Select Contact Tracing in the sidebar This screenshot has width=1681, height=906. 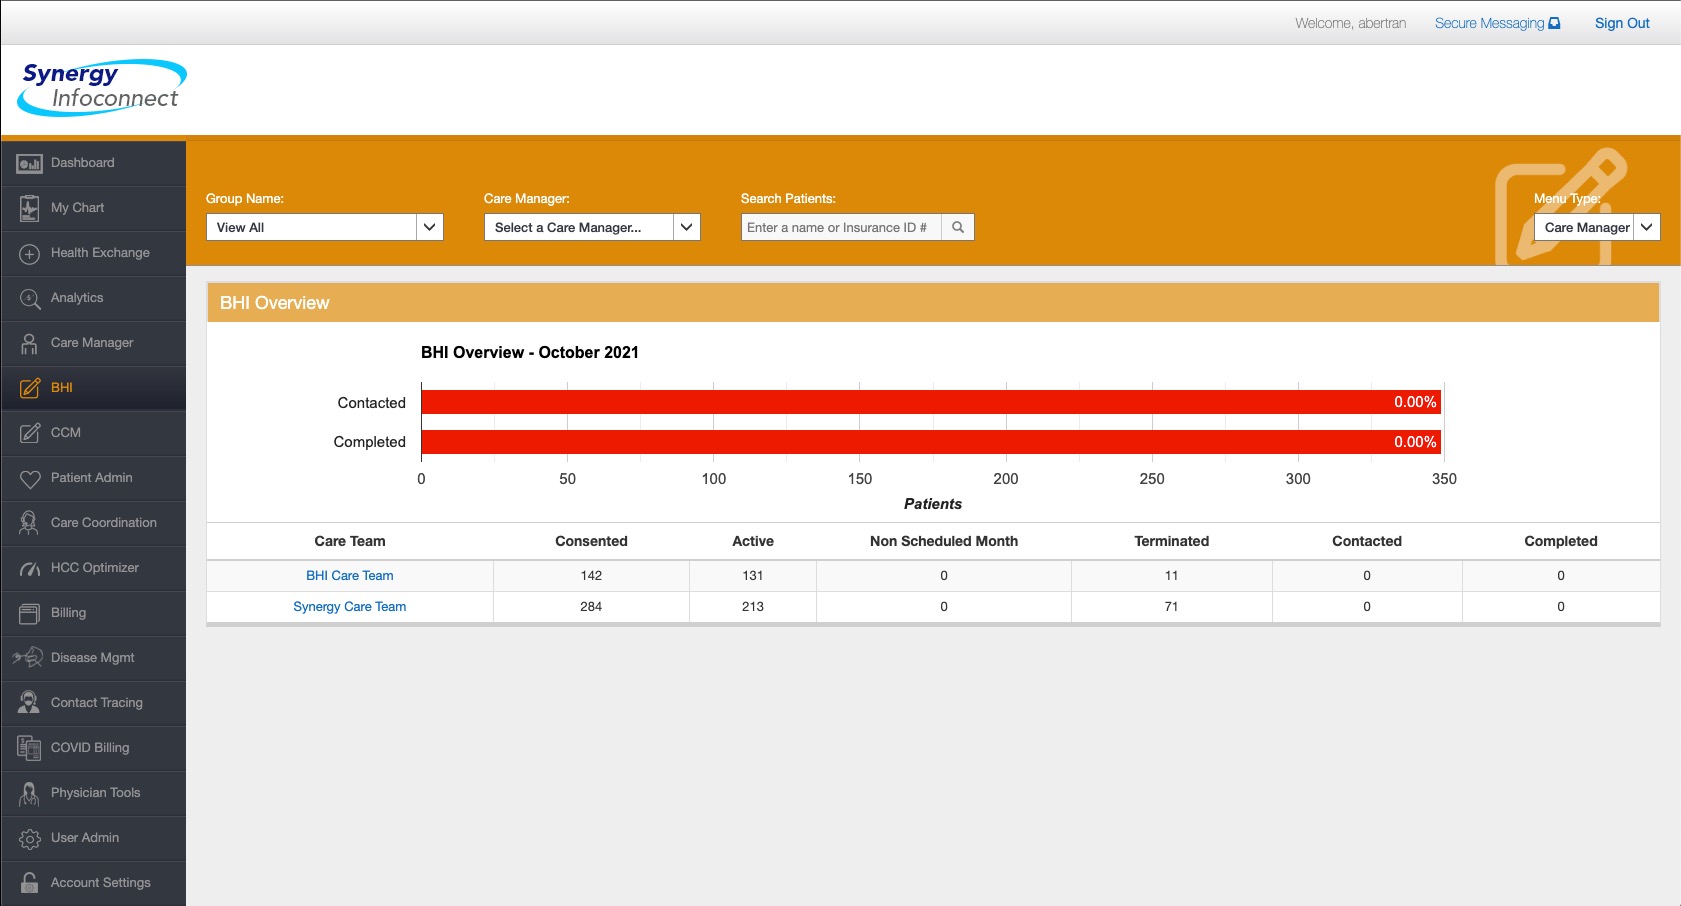[x=93, y=703]
